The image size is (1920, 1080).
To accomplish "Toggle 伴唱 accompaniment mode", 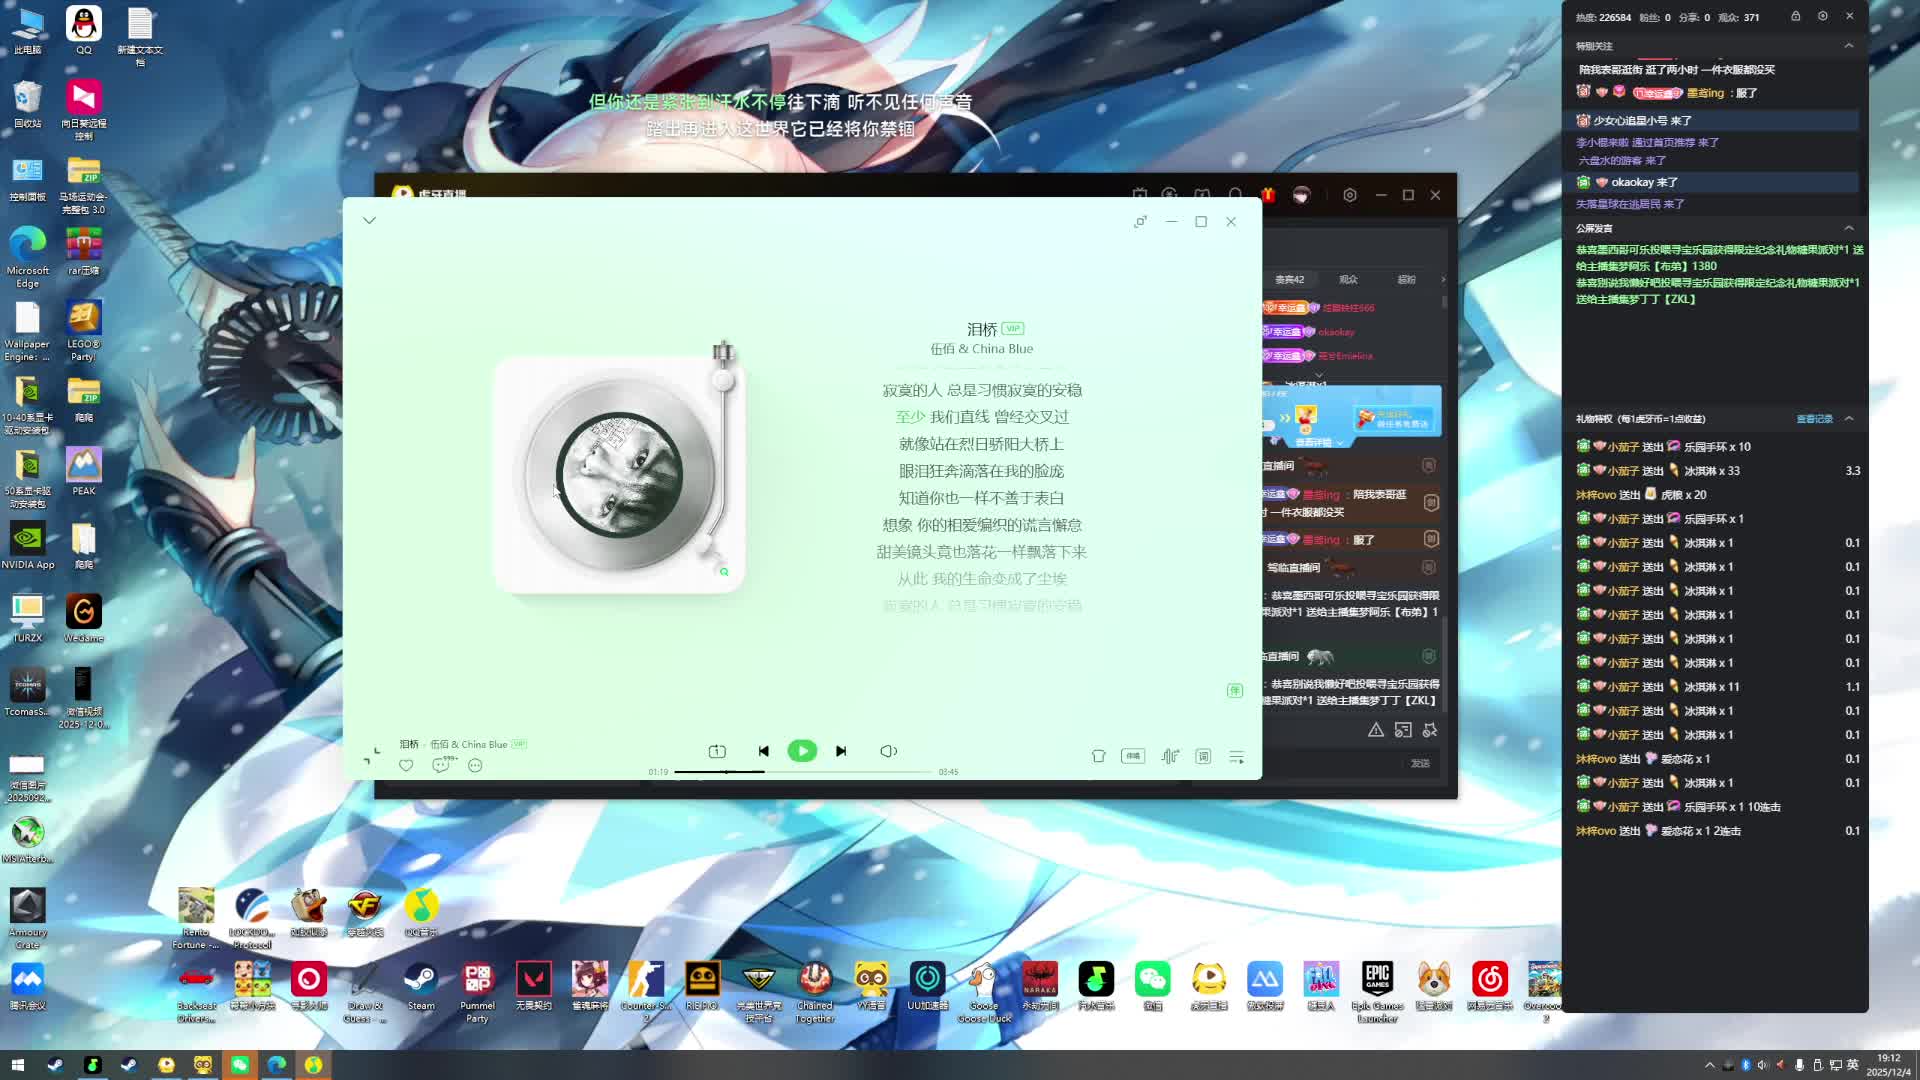I will point(1134,756).
